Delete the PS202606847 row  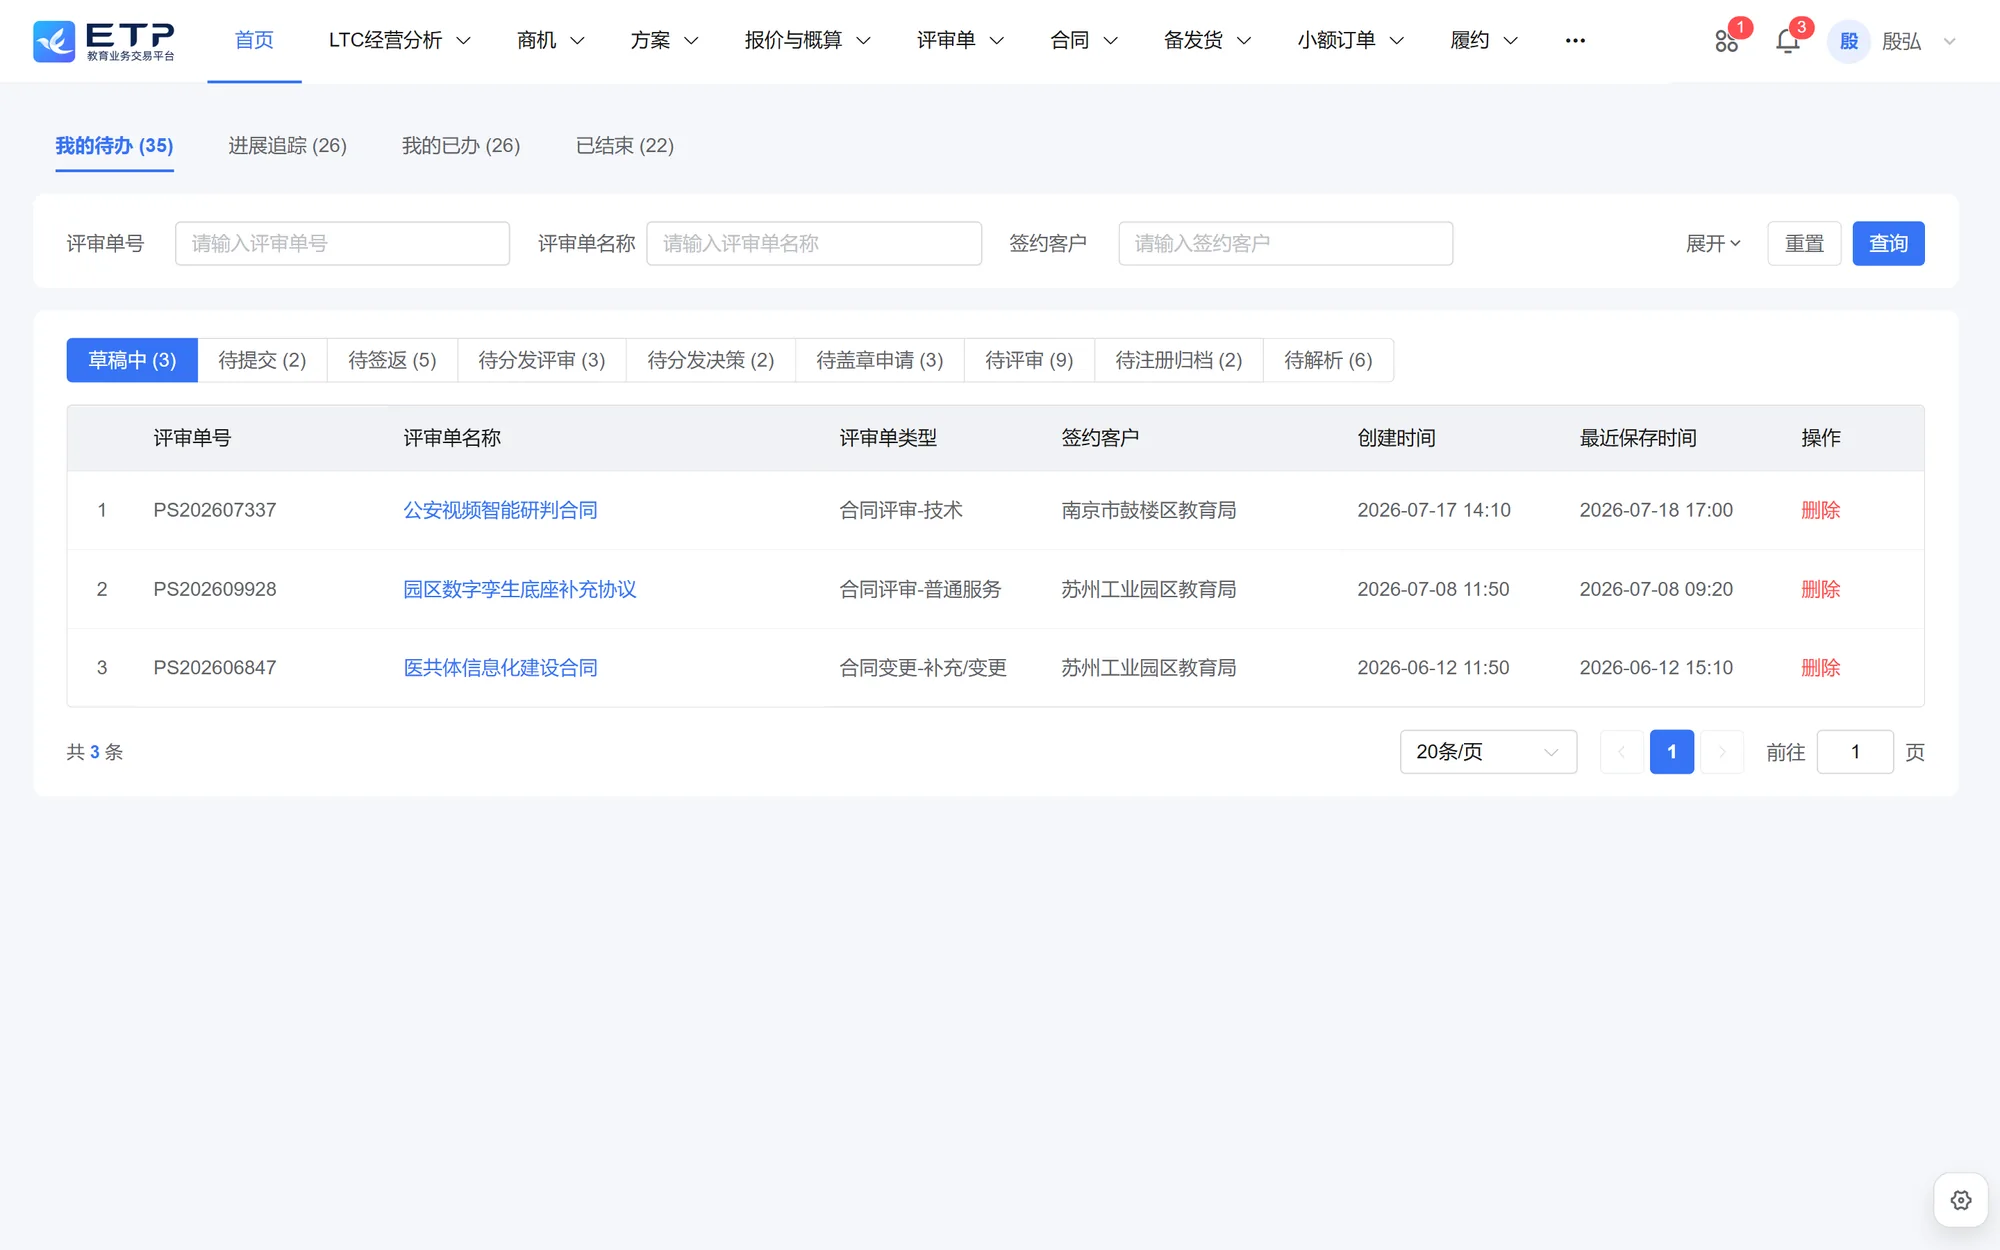[x=1820, y=667]
